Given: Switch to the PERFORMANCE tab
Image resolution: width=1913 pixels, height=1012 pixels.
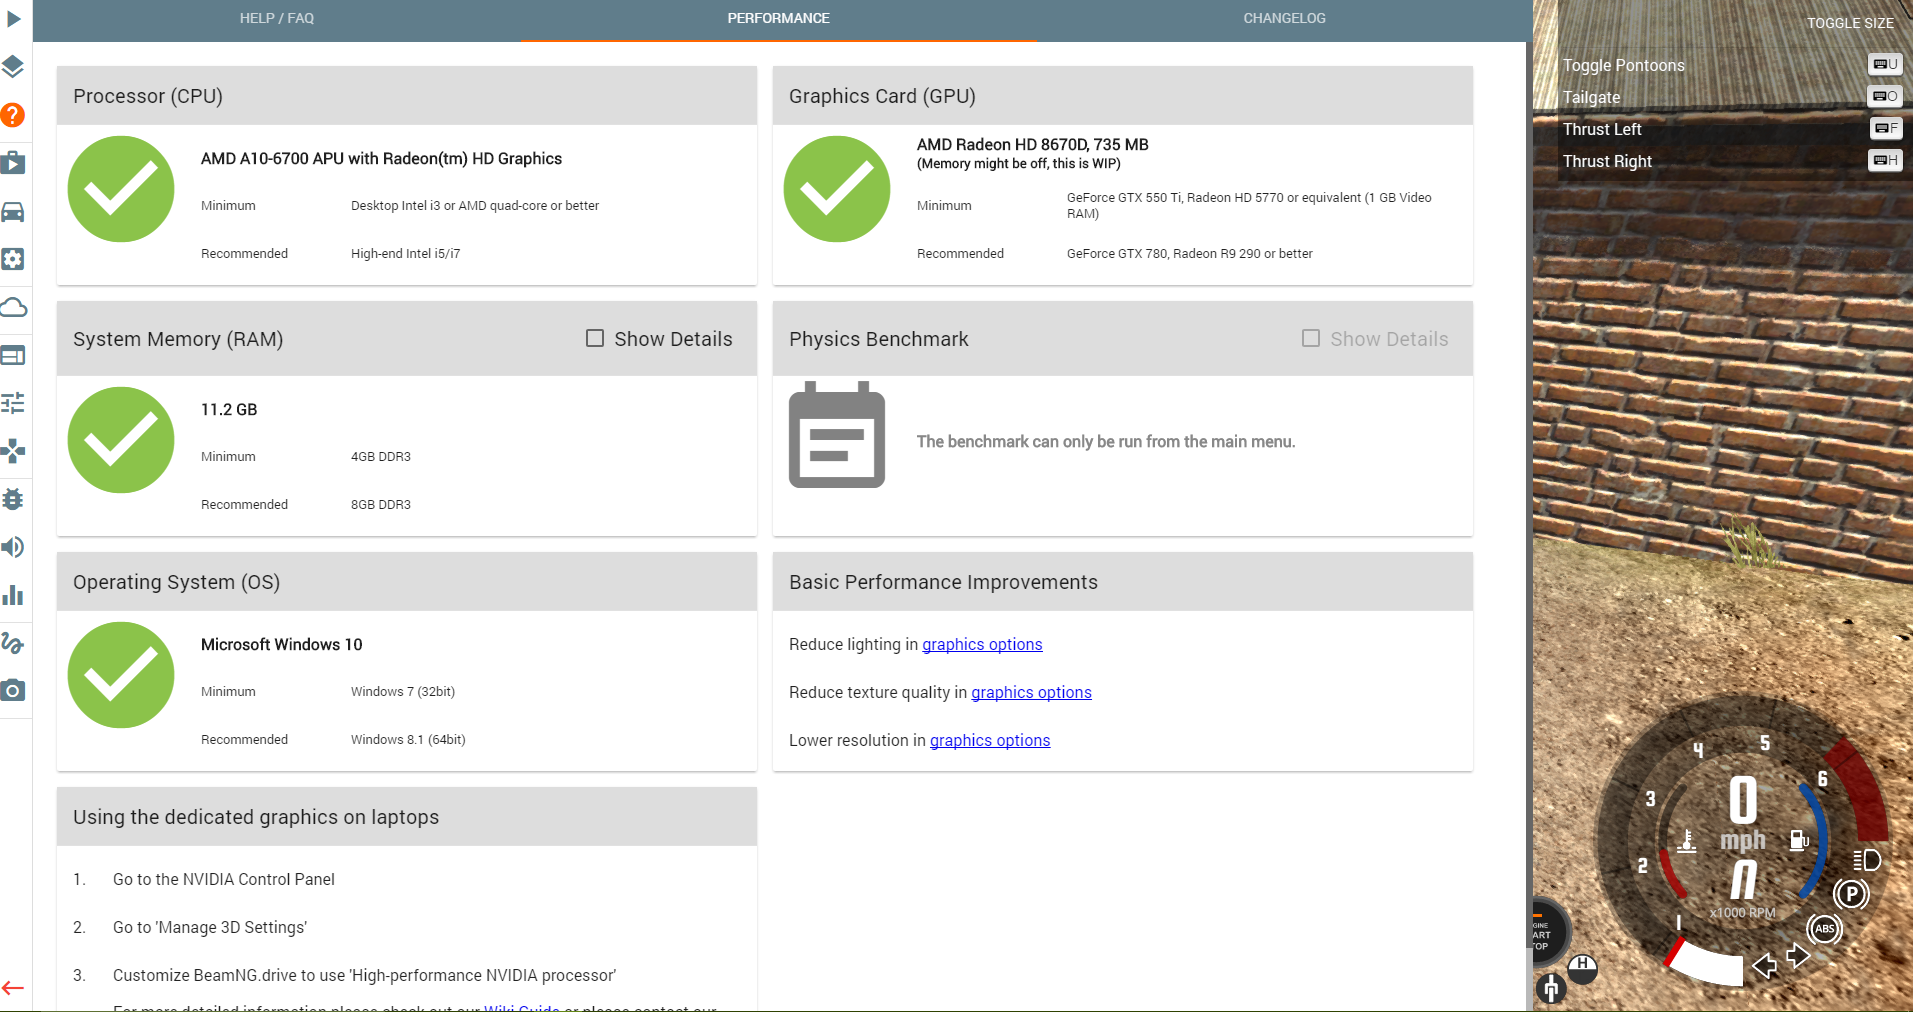Looking at the screenshot, I should coord(779,18).
